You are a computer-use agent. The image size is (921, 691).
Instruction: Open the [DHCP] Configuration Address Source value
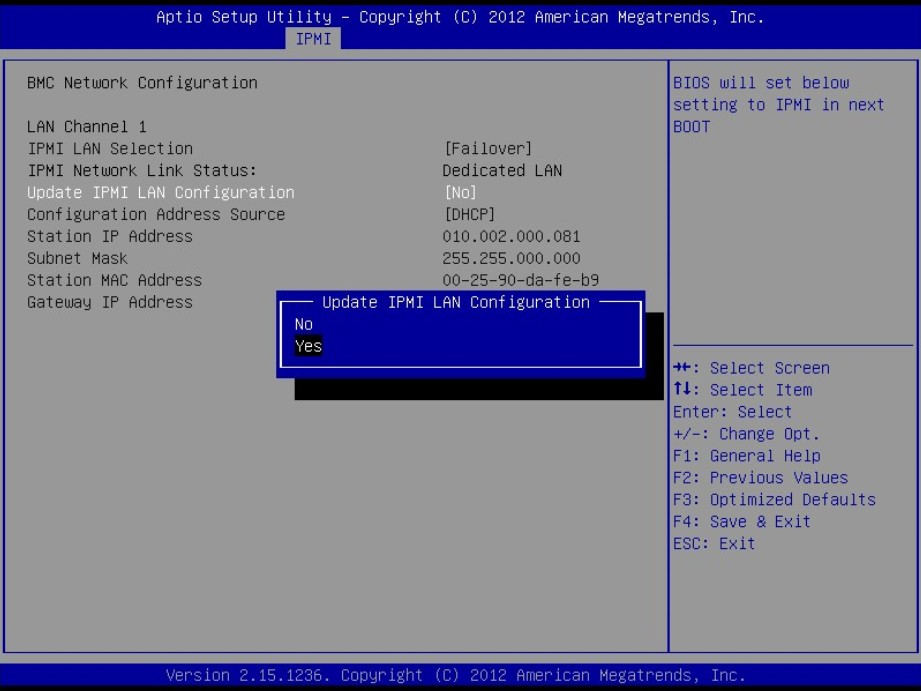tap(469, 214)
